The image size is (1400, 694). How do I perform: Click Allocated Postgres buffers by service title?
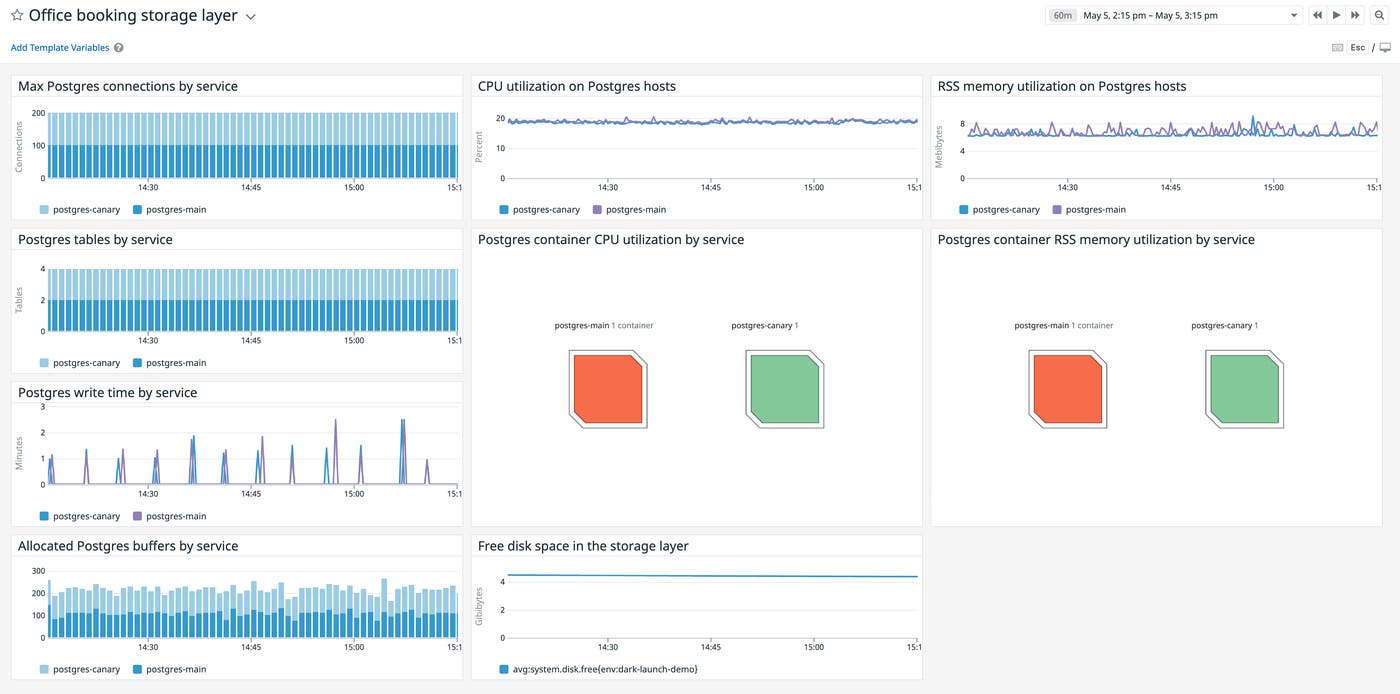[128, 546]
